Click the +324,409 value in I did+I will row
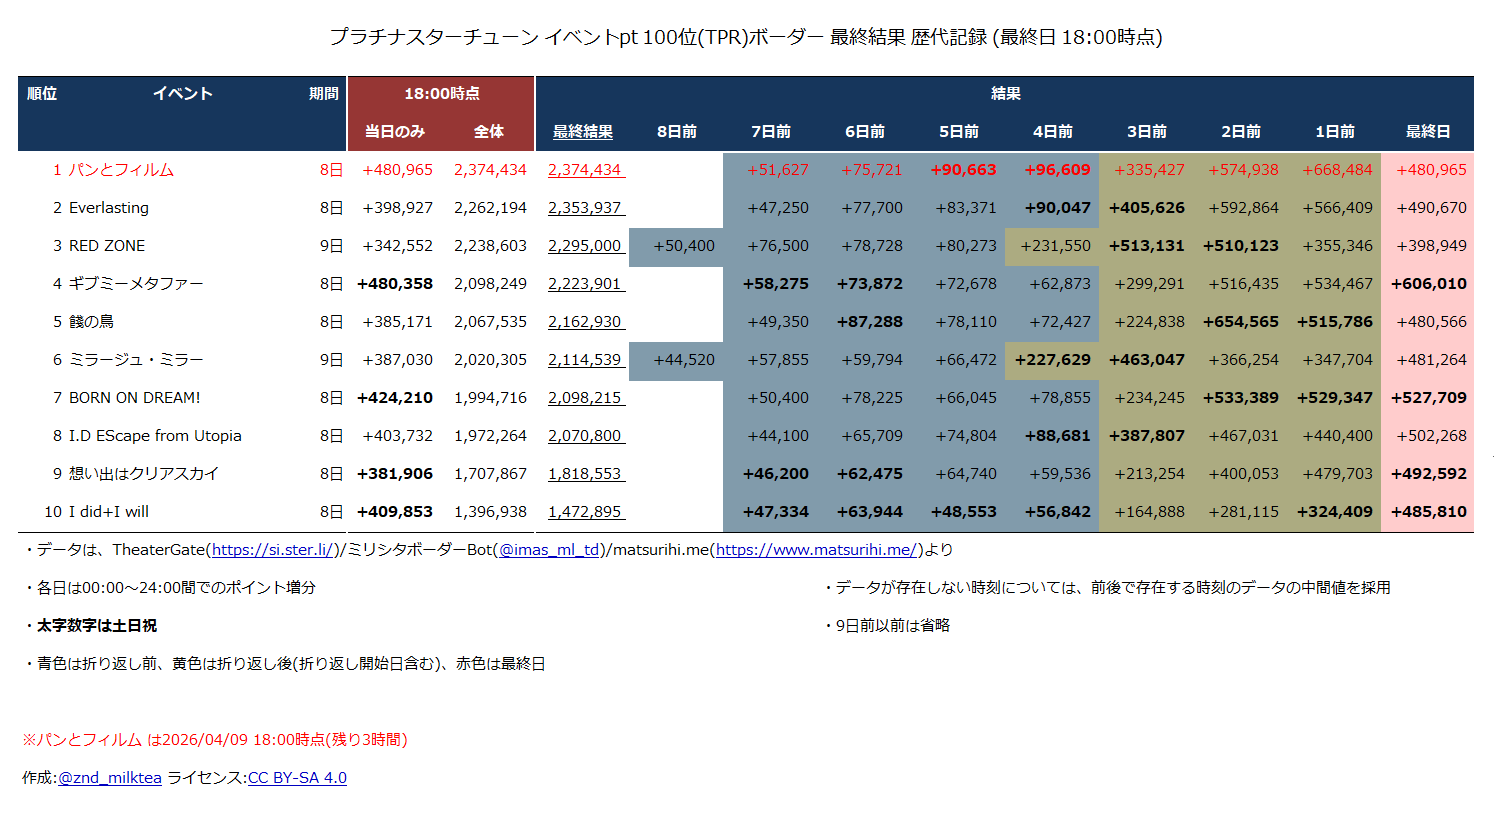Screen dimensions: 1494x837 [x=1335, y=512]
